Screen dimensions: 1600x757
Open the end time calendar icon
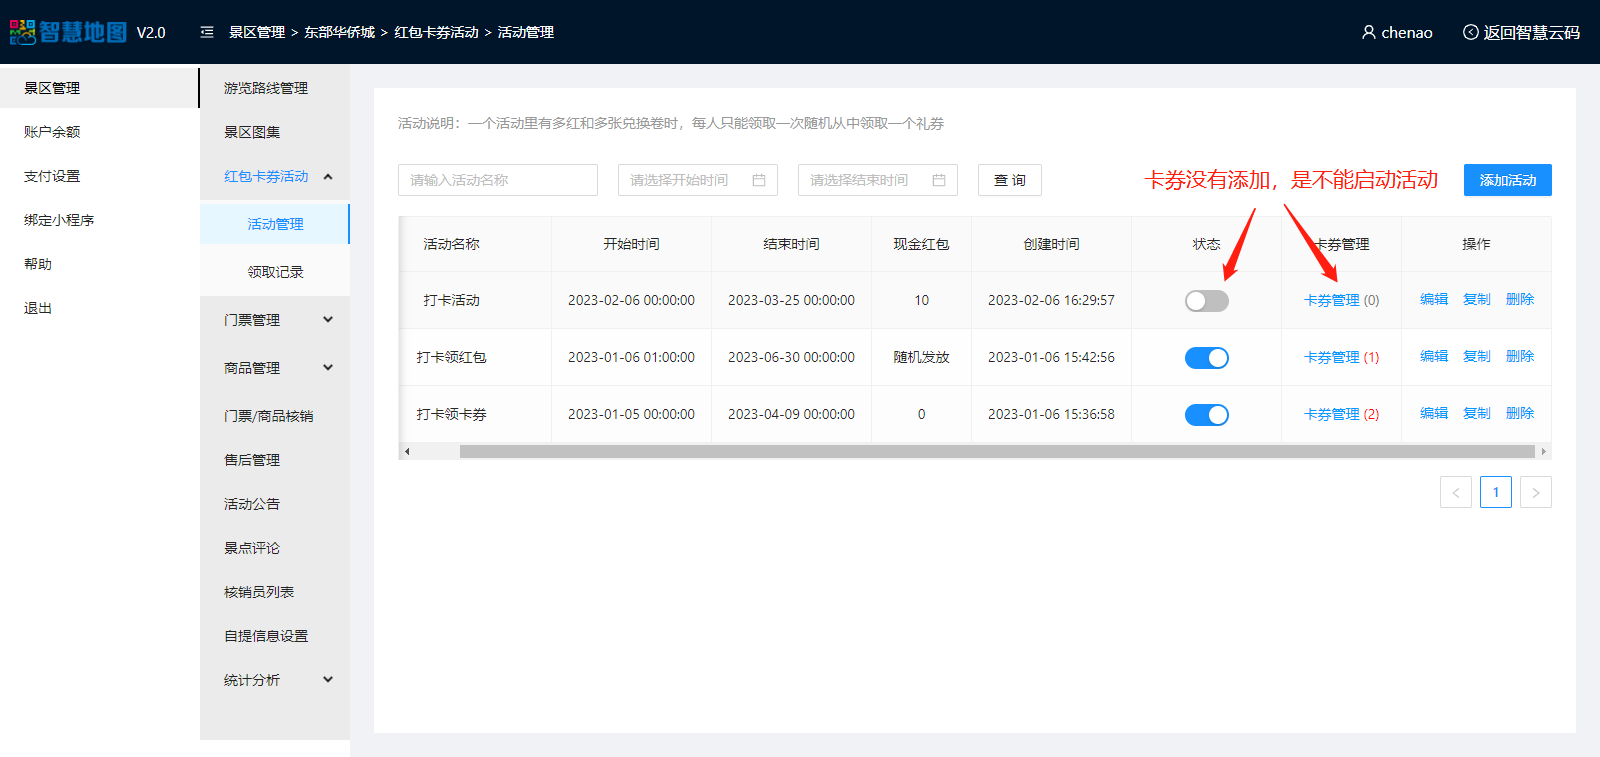(x=939, y=180)
